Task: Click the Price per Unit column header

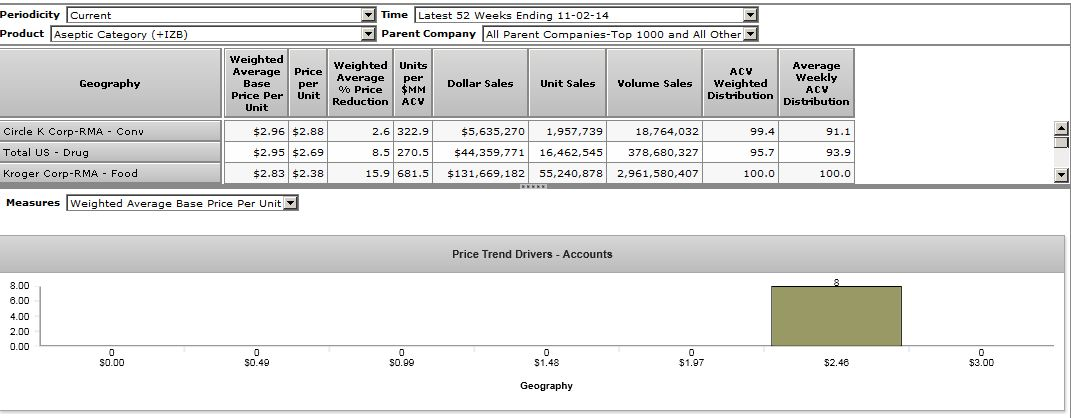Action: point(308,84)
